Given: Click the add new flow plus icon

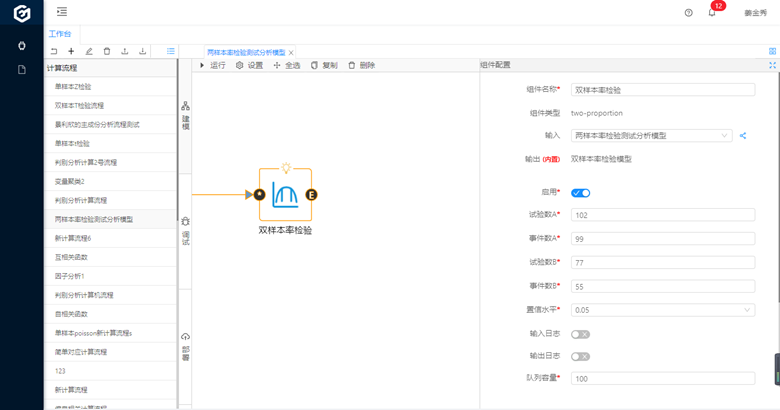Looking at the screenshot, I should 71,51.
